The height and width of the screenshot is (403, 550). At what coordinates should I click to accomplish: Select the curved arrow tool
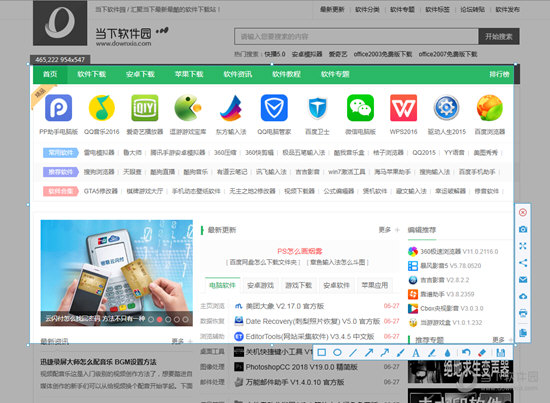click(384, 352)
